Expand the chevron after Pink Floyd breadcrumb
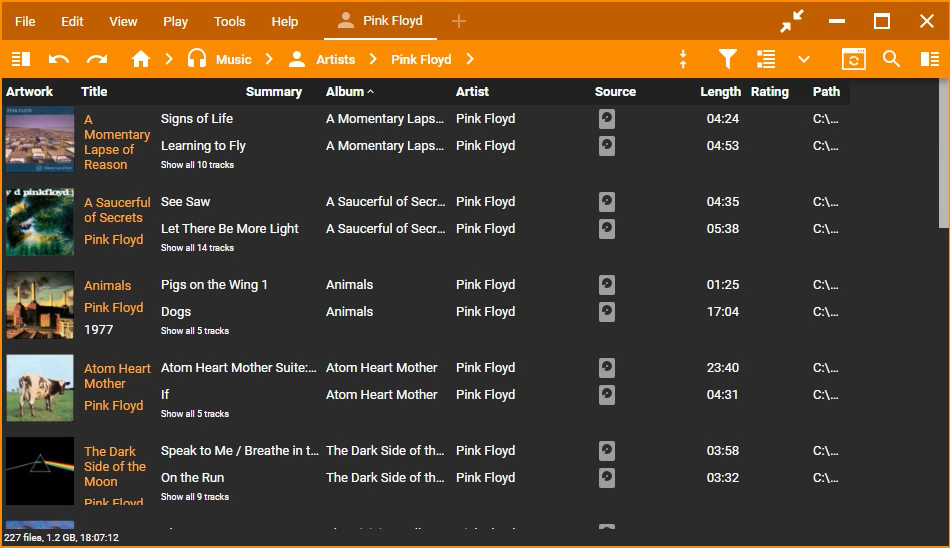 pos(470,59)
